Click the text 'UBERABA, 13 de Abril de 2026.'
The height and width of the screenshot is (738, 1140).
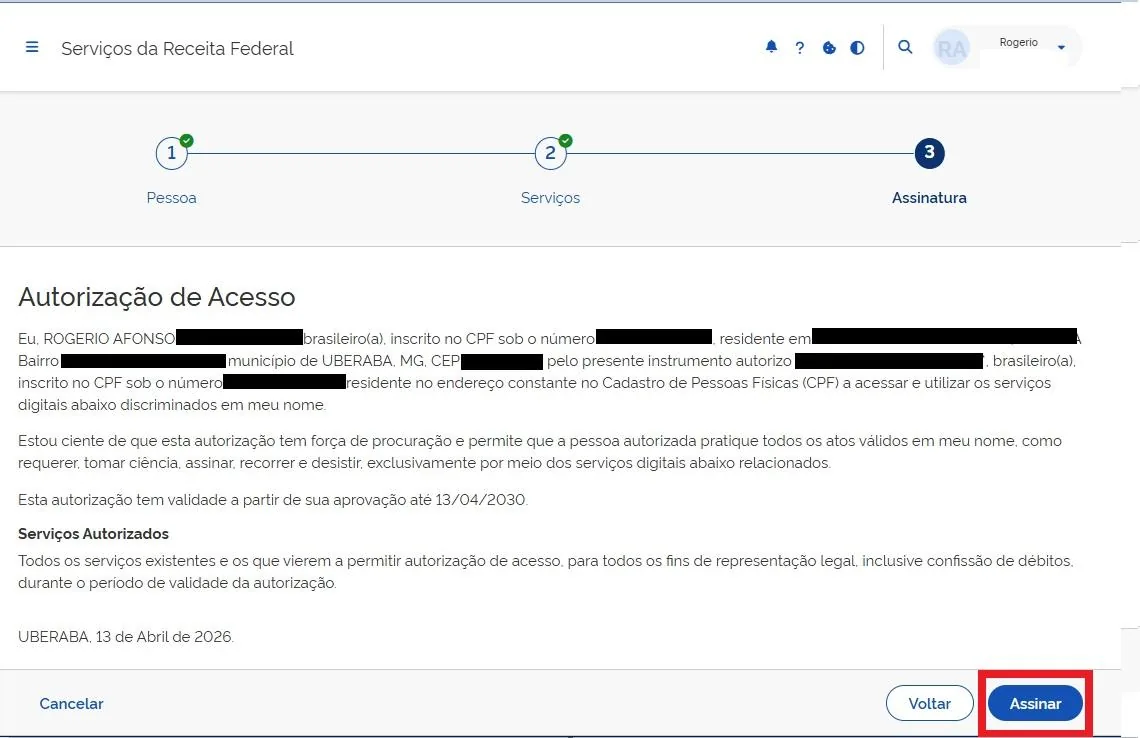126,637
